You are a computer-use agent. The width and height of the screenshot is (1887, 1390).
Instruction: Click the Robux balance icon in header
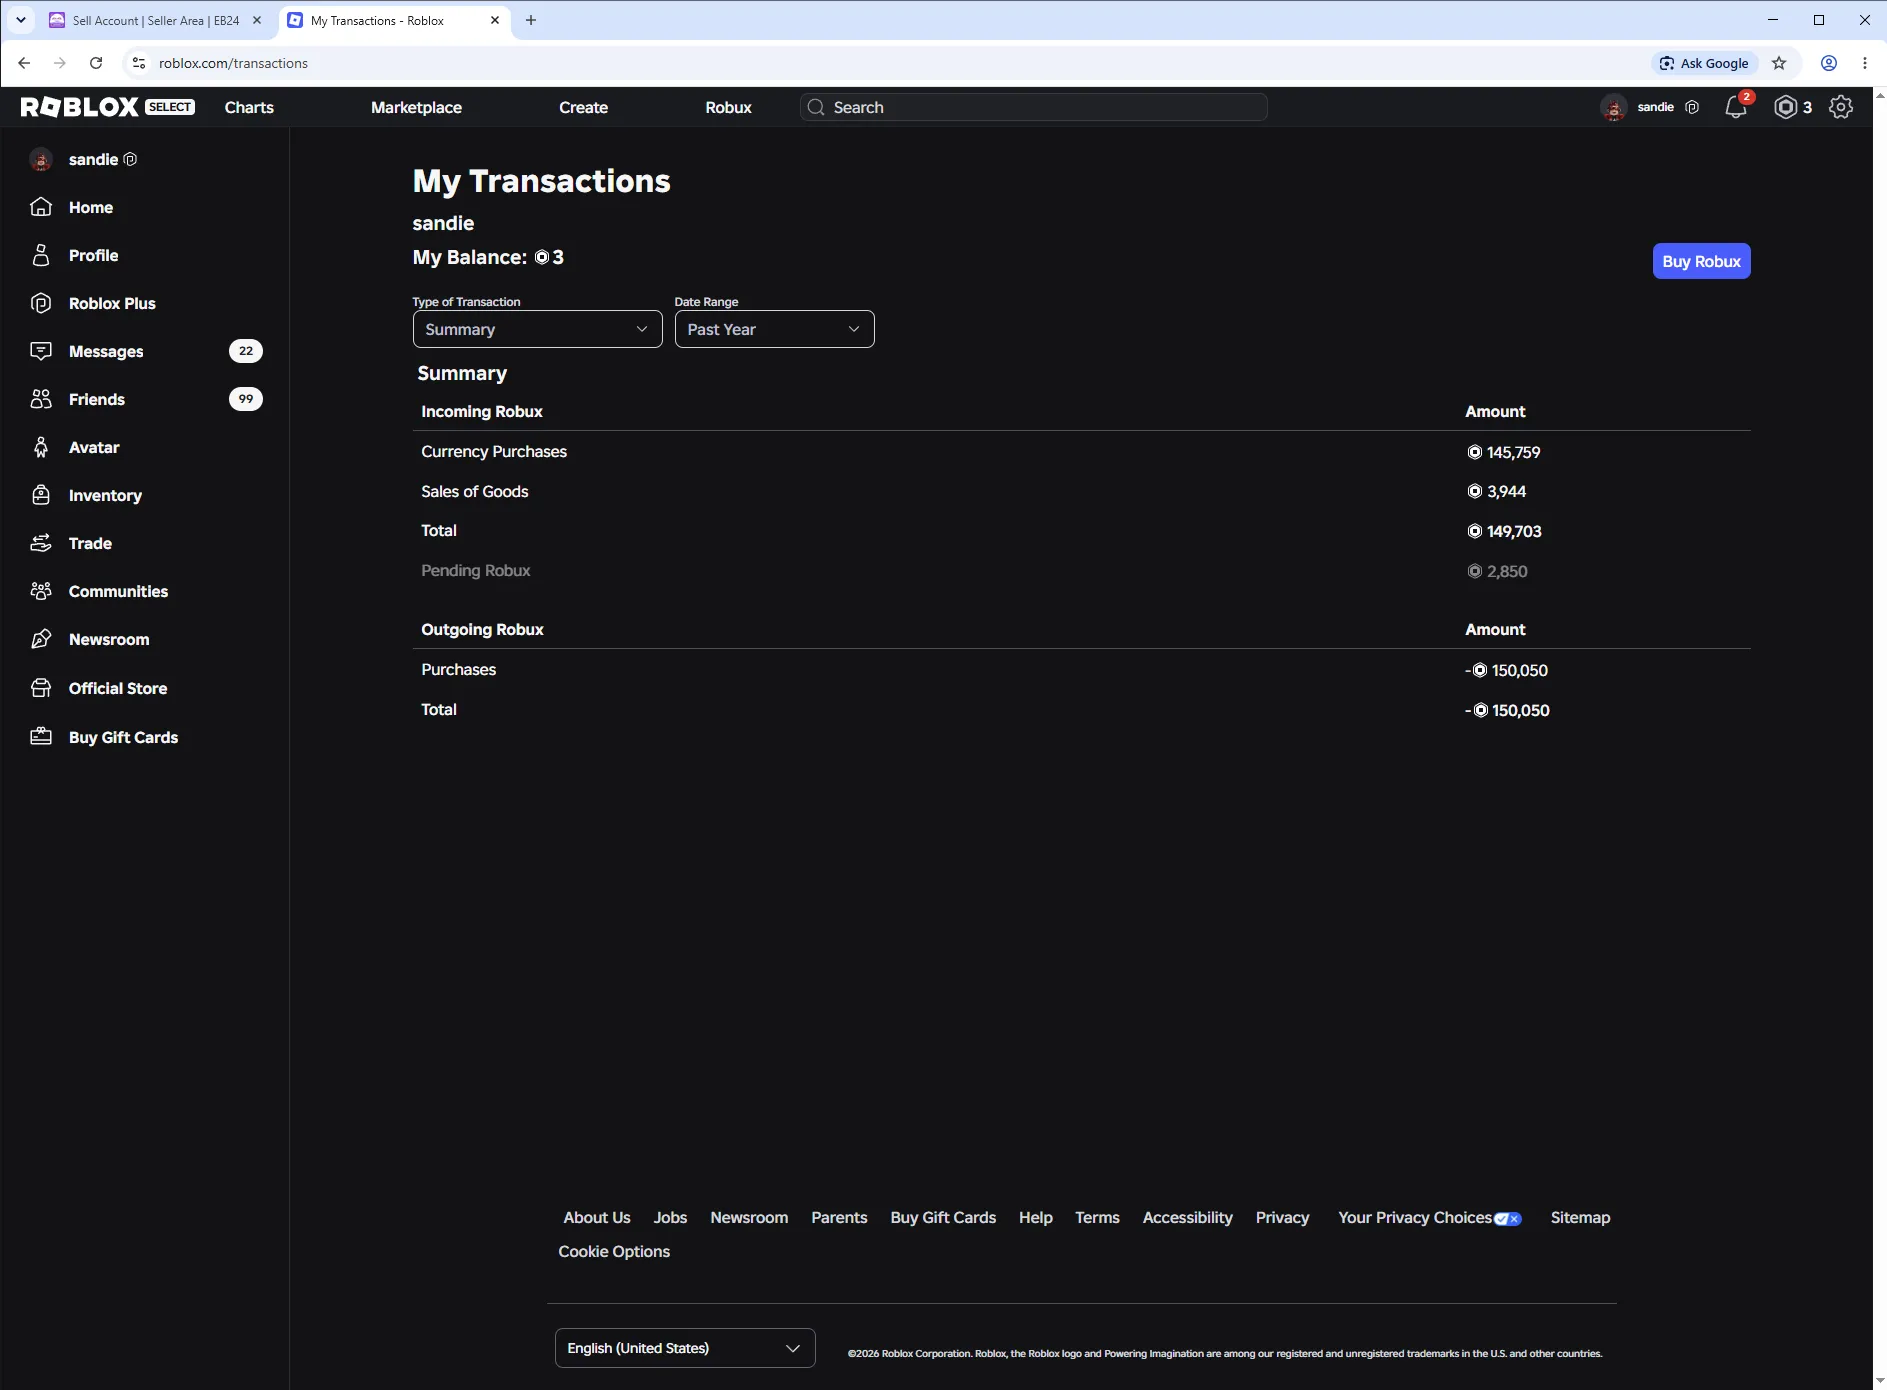[x=1786, y=107]
